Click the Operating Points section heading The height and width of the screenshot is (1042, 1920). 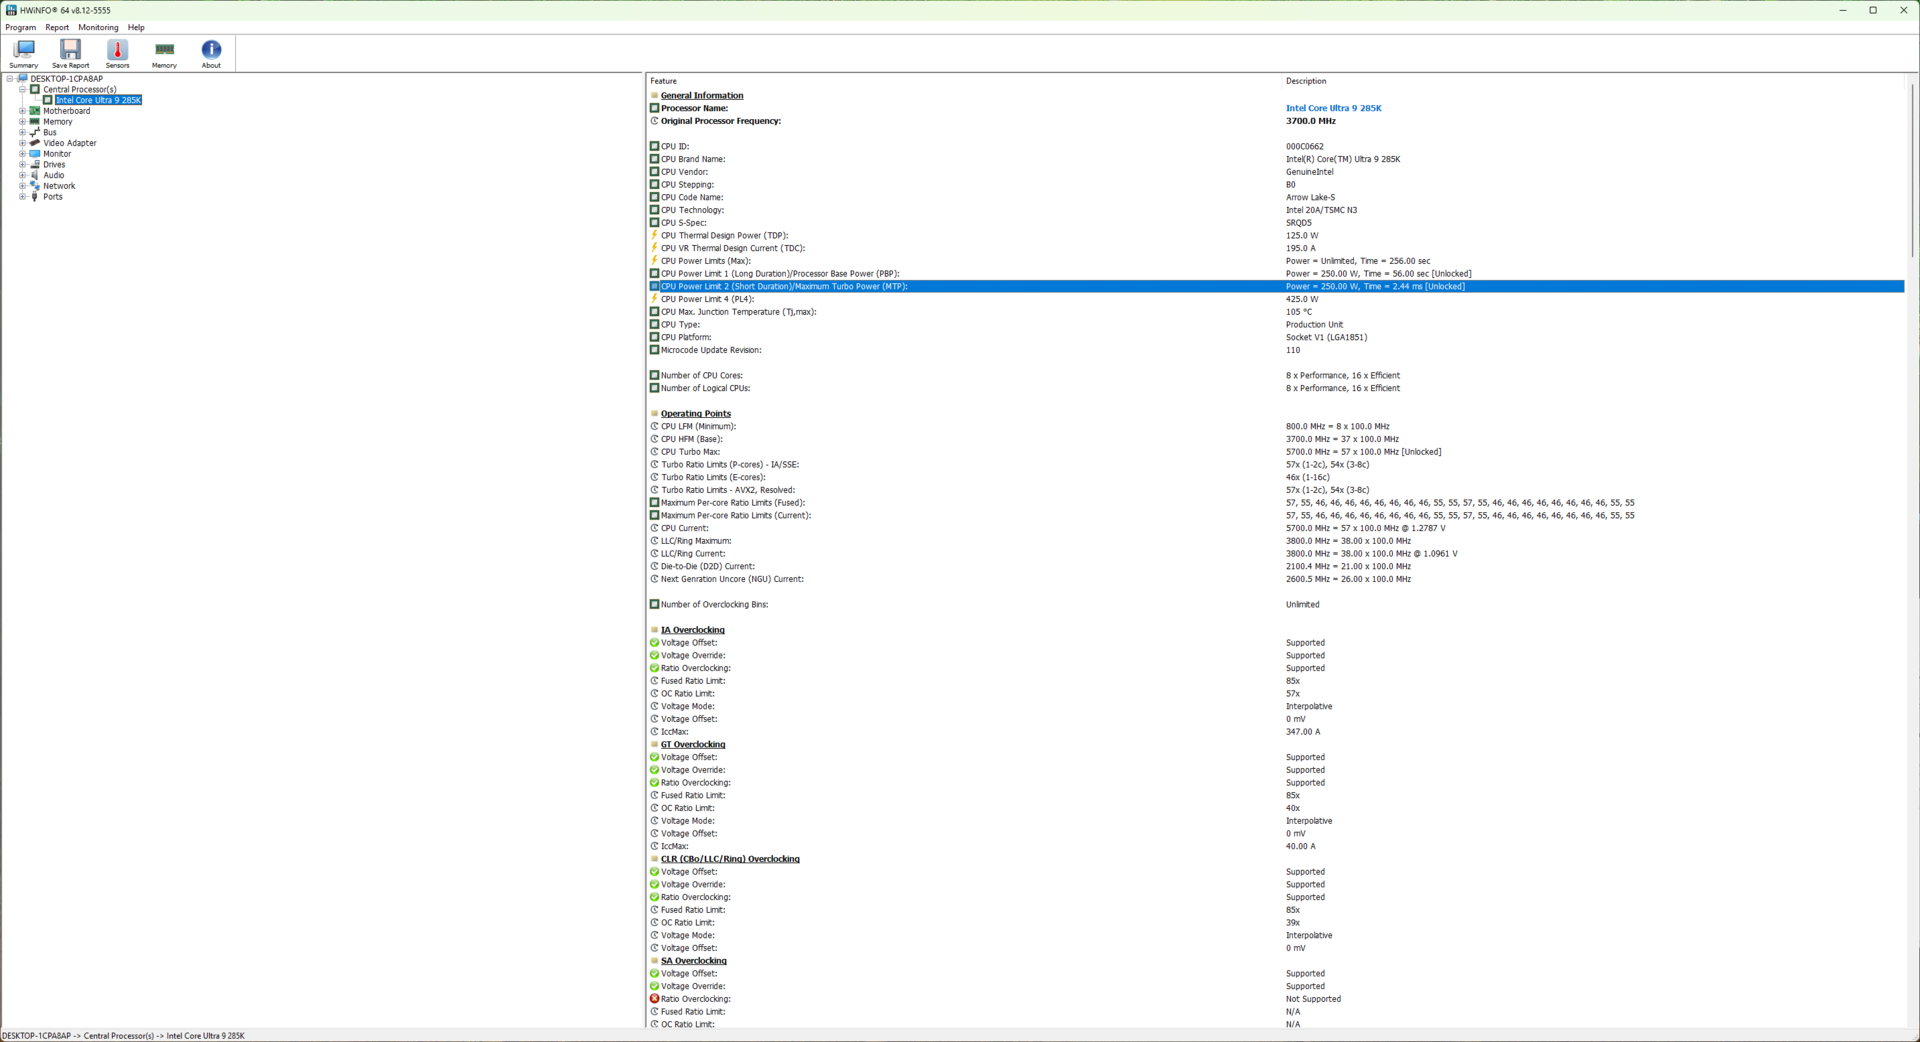tap(696, 414)
